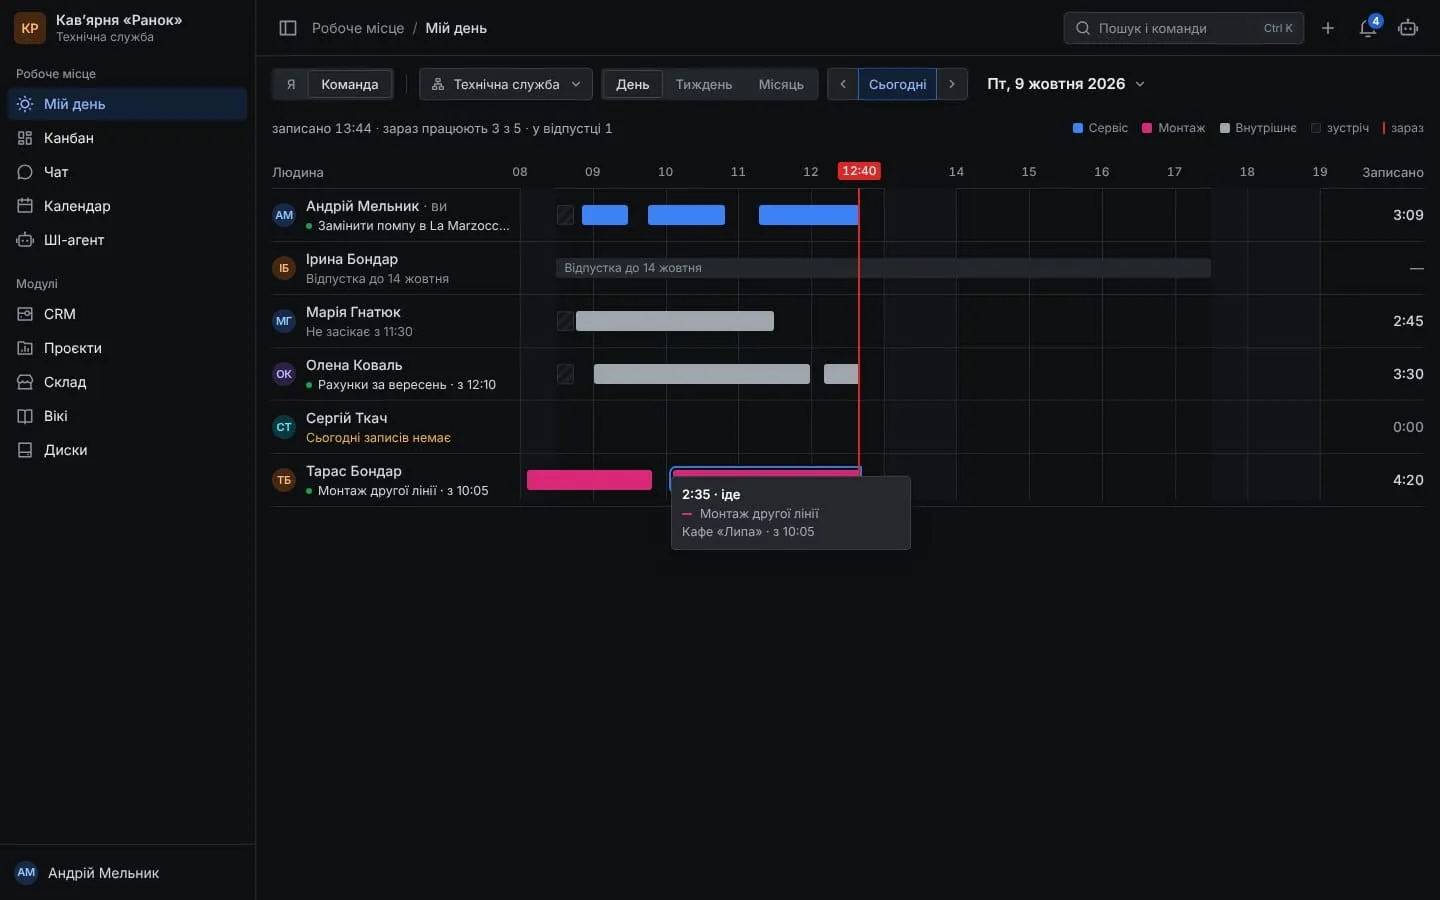
Task: Toggle Внутрішнє legend filter
Action: point(1258,128)
